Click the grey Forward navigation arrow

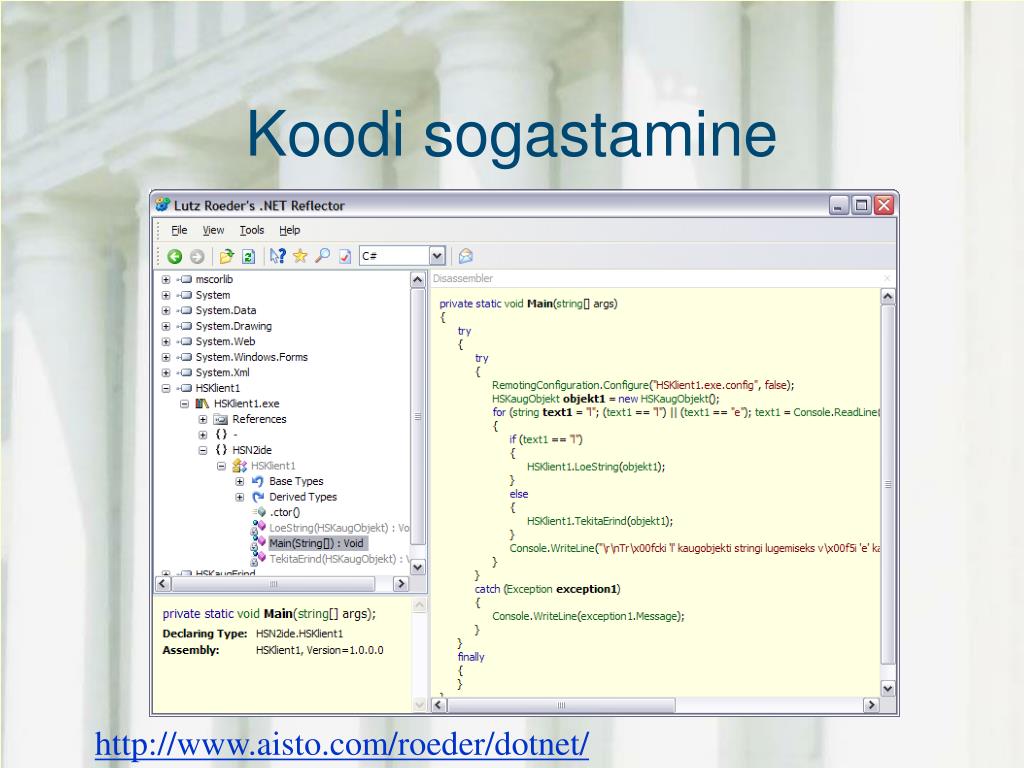pyautogui.click(x=197, y=257)
